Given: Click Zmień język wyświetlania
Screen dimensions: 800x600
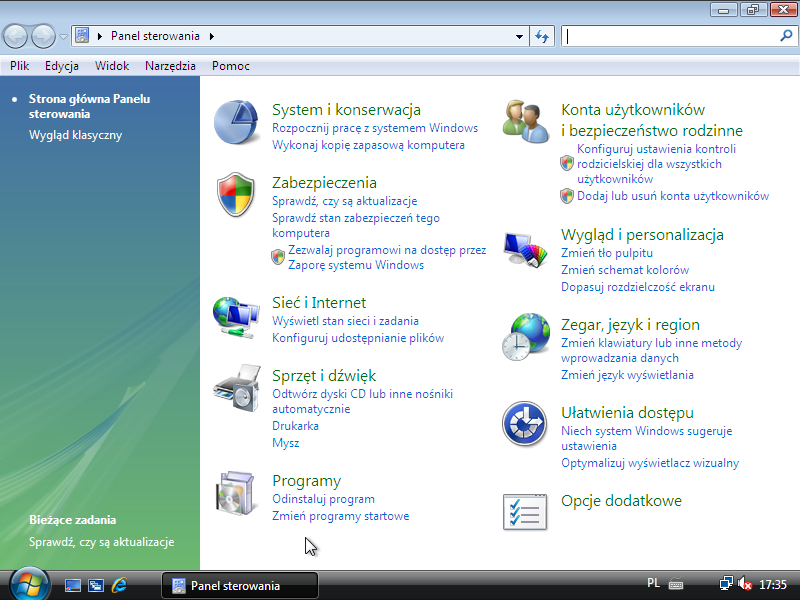Looking at the screenshot, I should point(628,375).
